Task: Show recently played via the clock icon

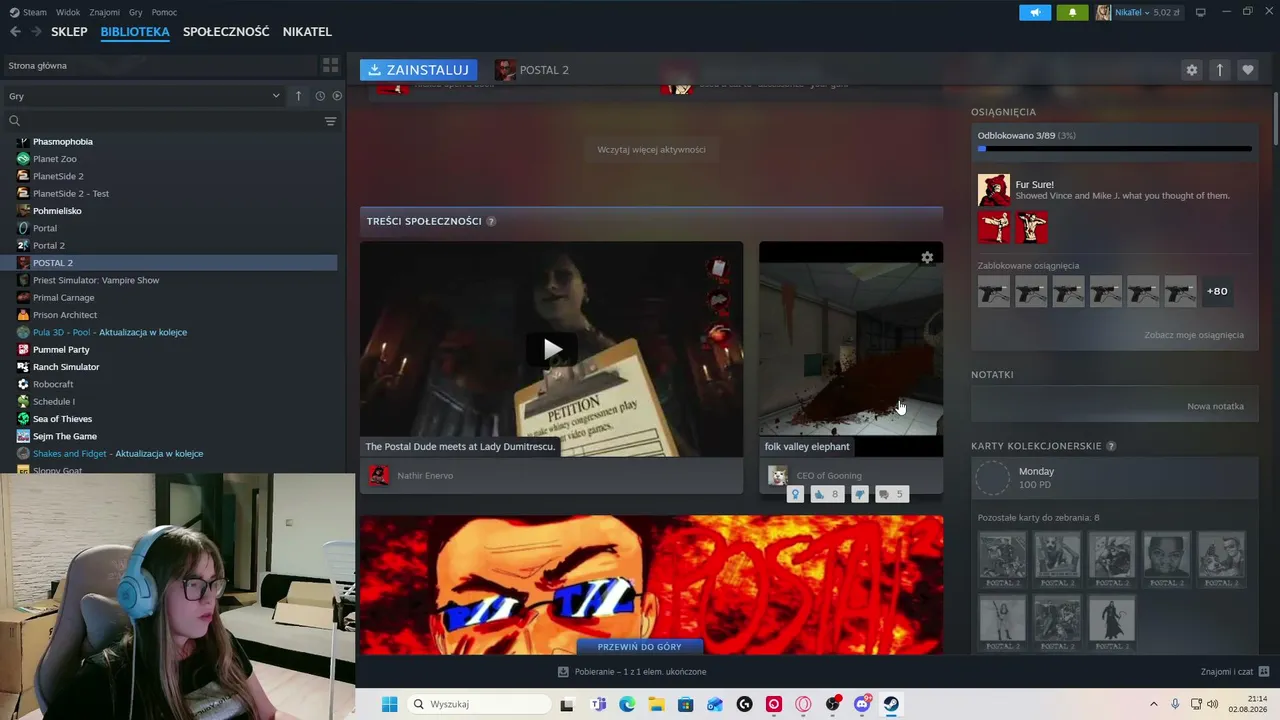Action: pos(320,96)
